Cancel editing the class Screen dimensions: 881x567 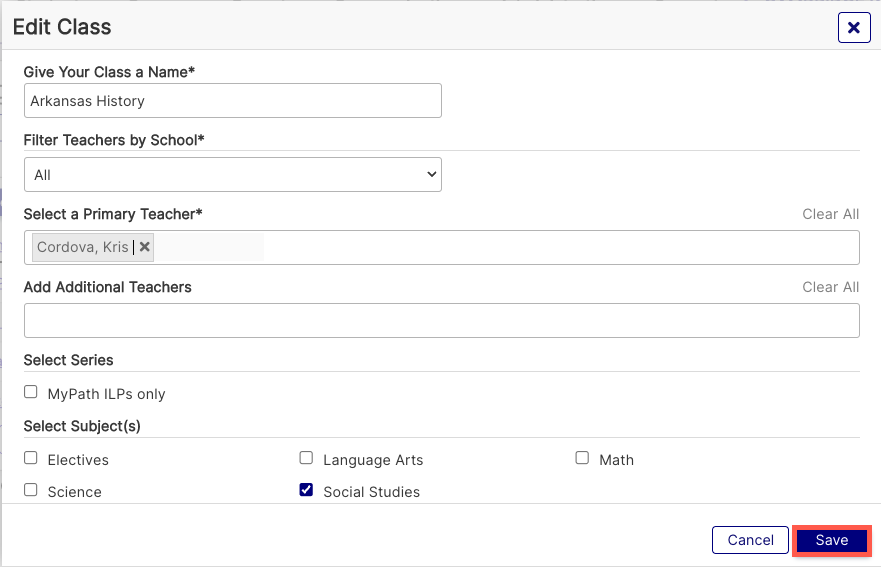(750, 540)
